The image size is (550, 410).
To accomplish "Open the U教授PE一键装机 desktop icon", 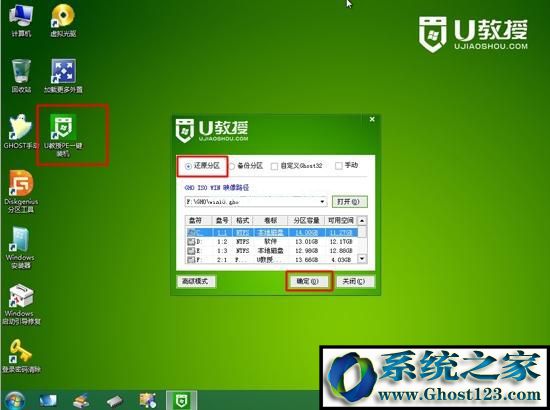I will pos(63,134).
